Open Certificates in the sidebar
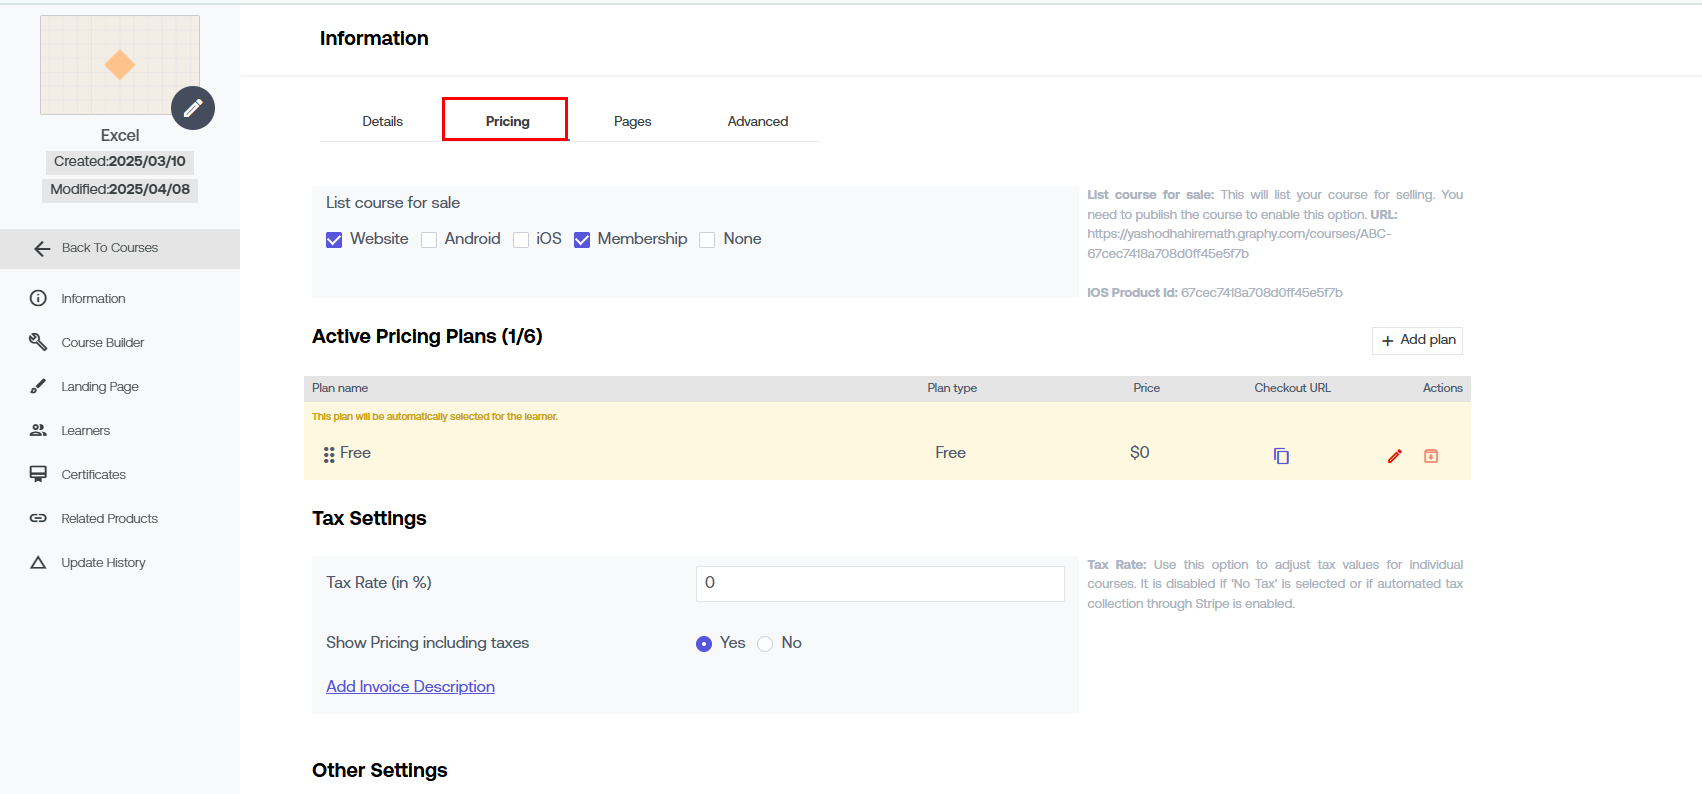1702x794 pixels. 93,475
